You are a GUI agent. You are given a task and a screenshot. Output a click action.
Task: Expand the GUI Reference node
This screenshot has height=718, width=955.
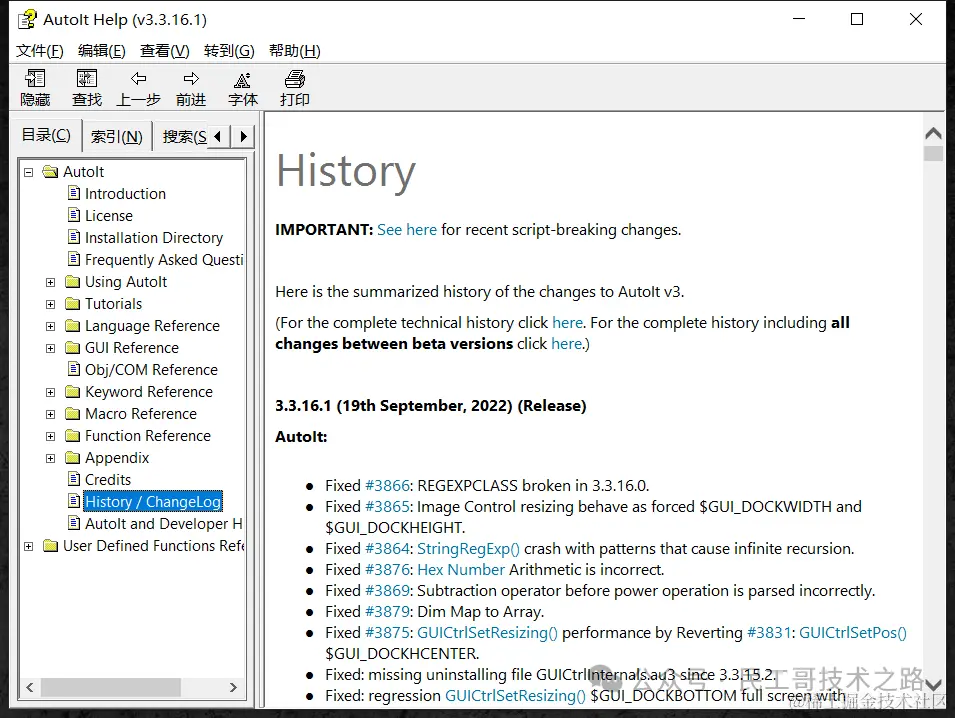[51, 348]
